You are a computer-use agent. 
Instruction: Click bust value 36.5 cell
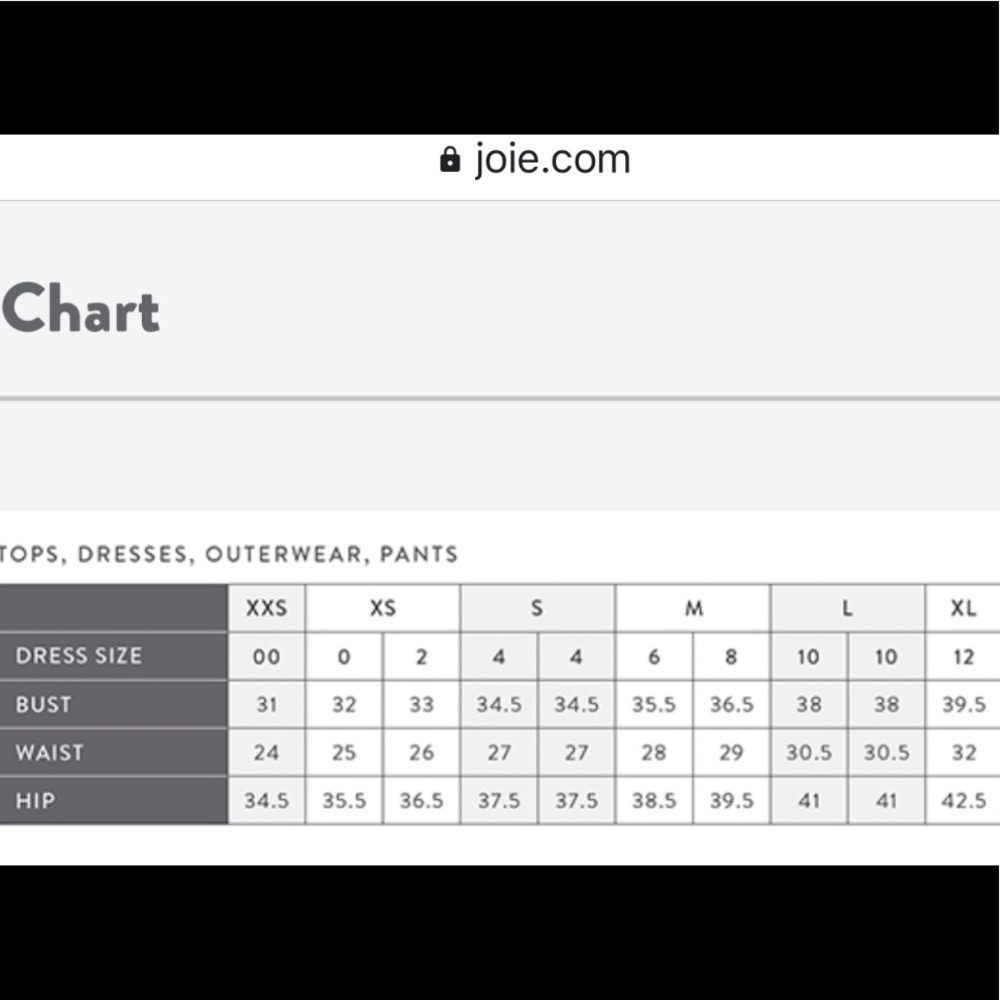coord(732,704)
